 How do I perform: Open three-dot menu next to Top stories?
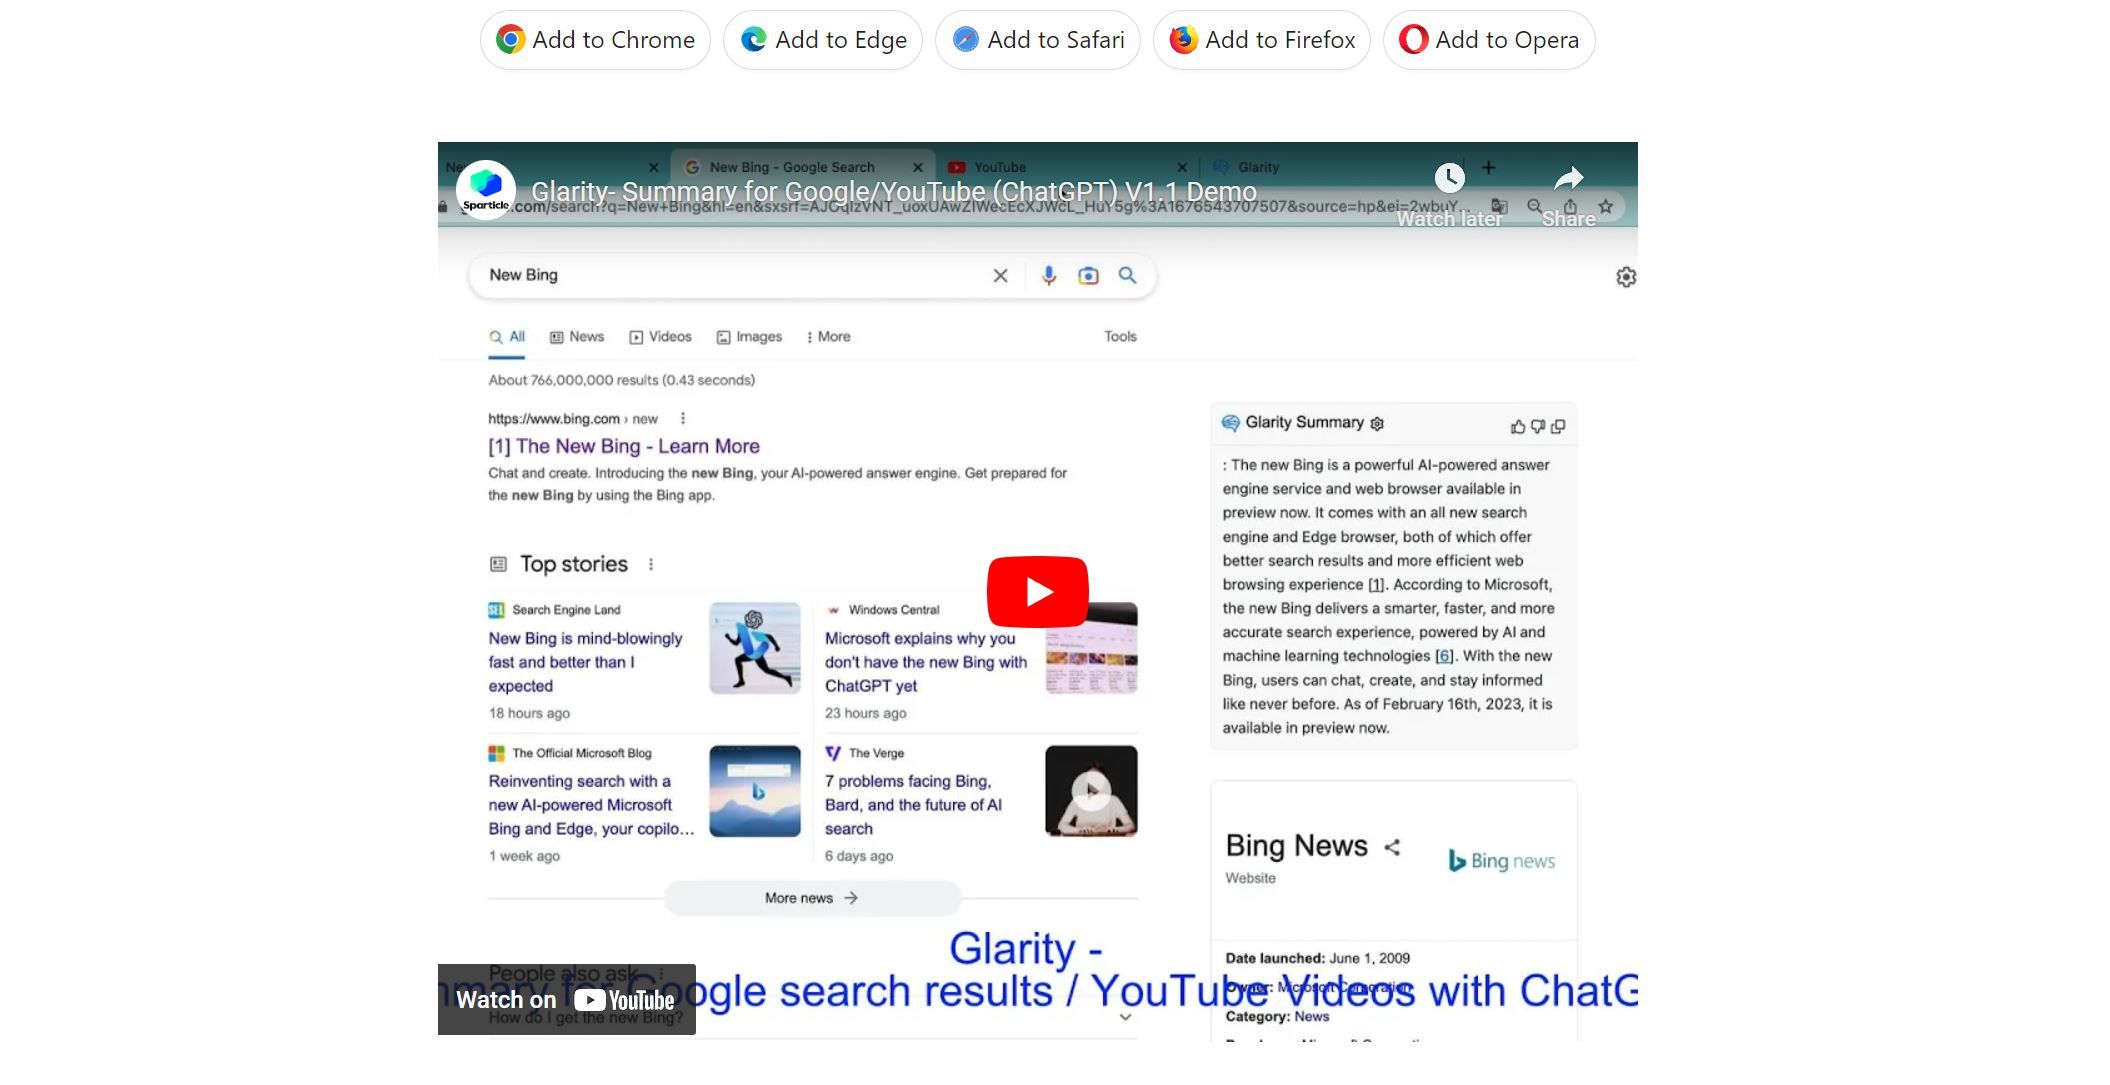(651, 564)
